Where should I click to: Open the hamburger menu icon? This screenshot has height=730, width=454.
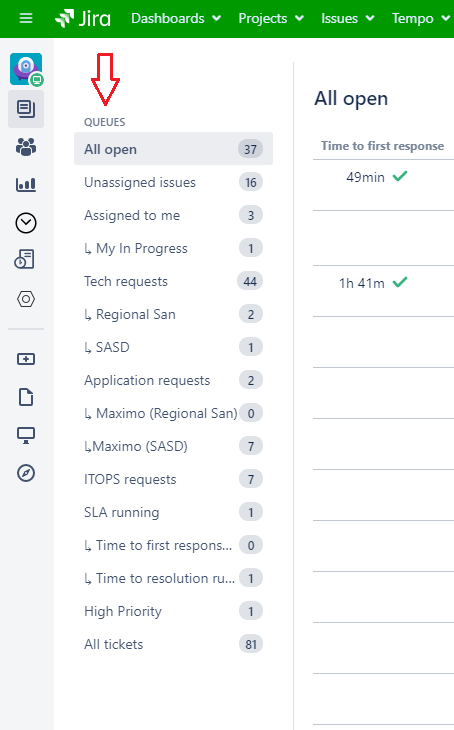26,18
